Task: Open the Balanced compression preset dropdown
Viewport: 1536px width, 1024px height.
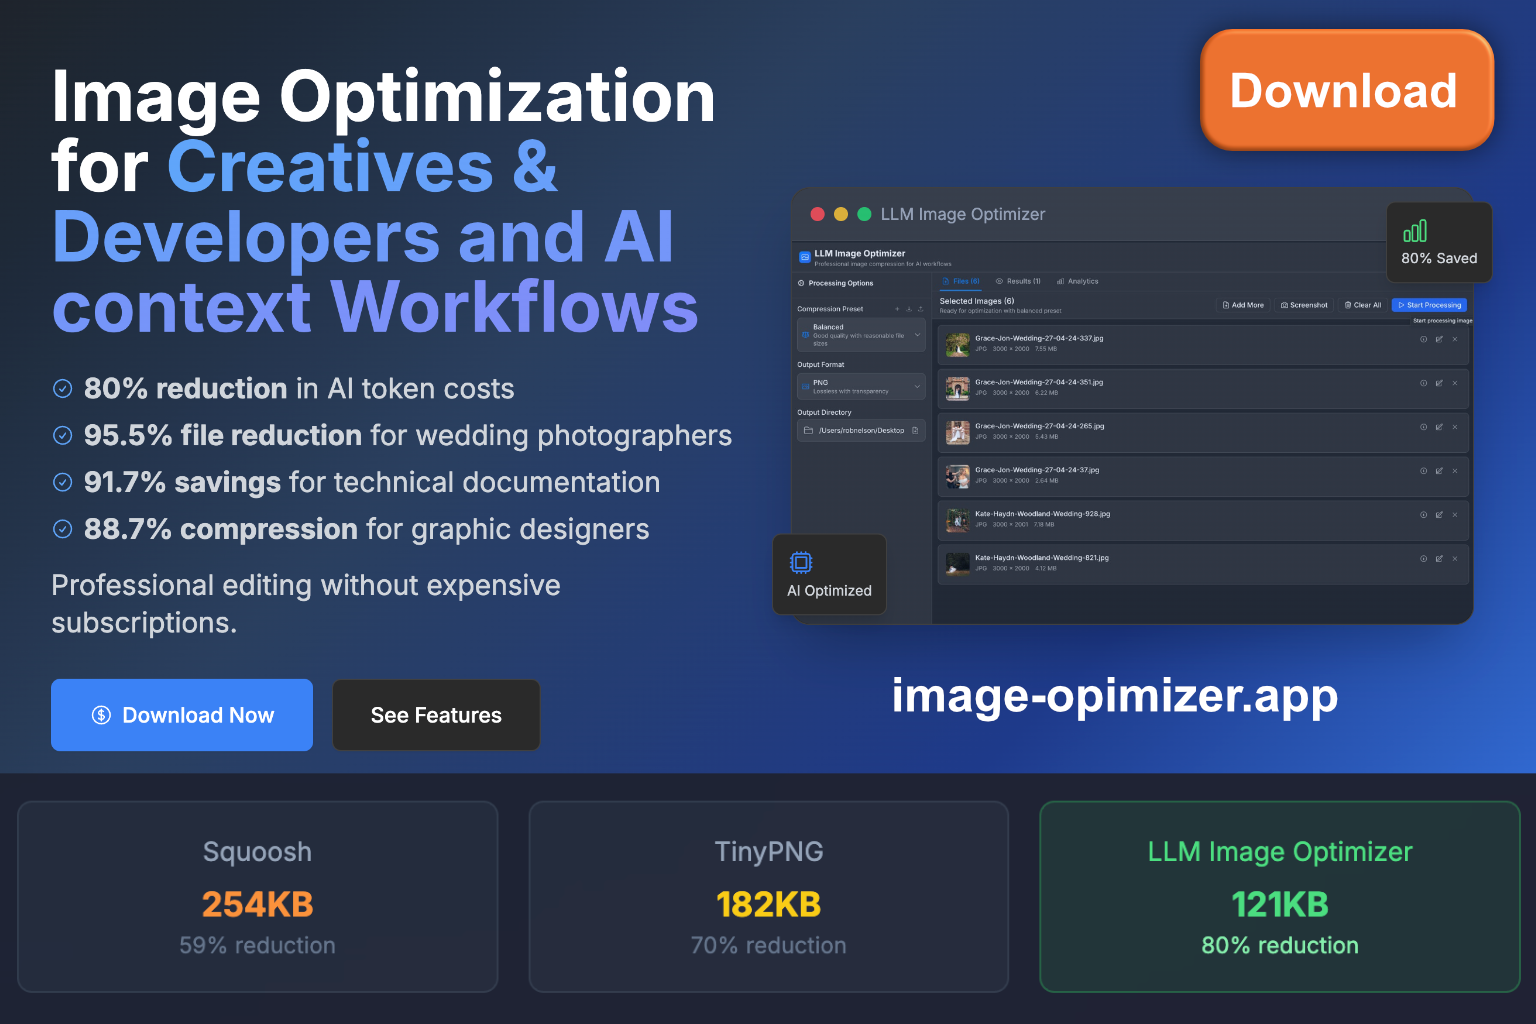Action: (x=861, y=335)
